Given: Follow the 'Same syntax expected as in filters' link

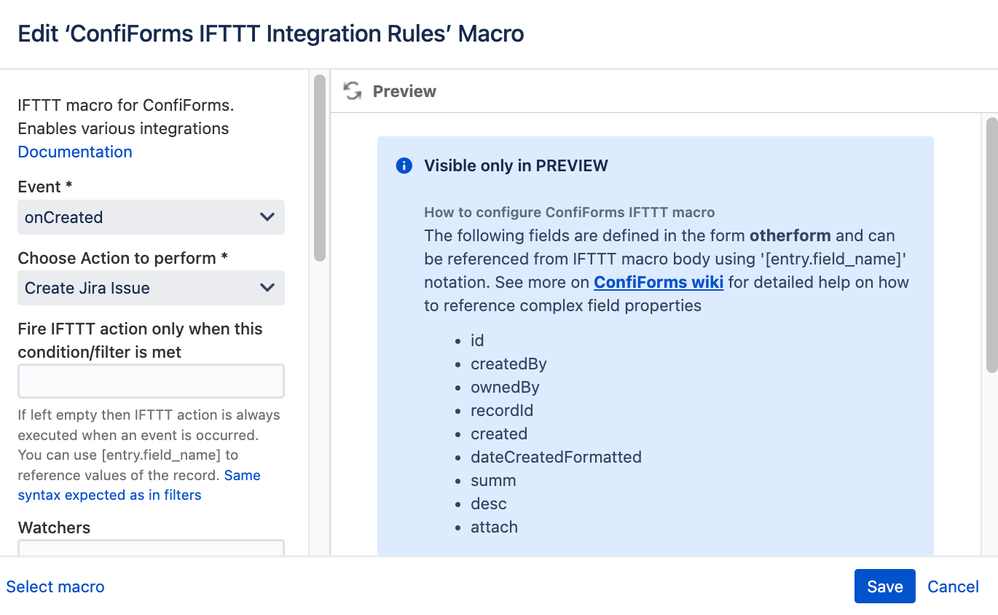Looking at the screenshot, I should (139, 485).
